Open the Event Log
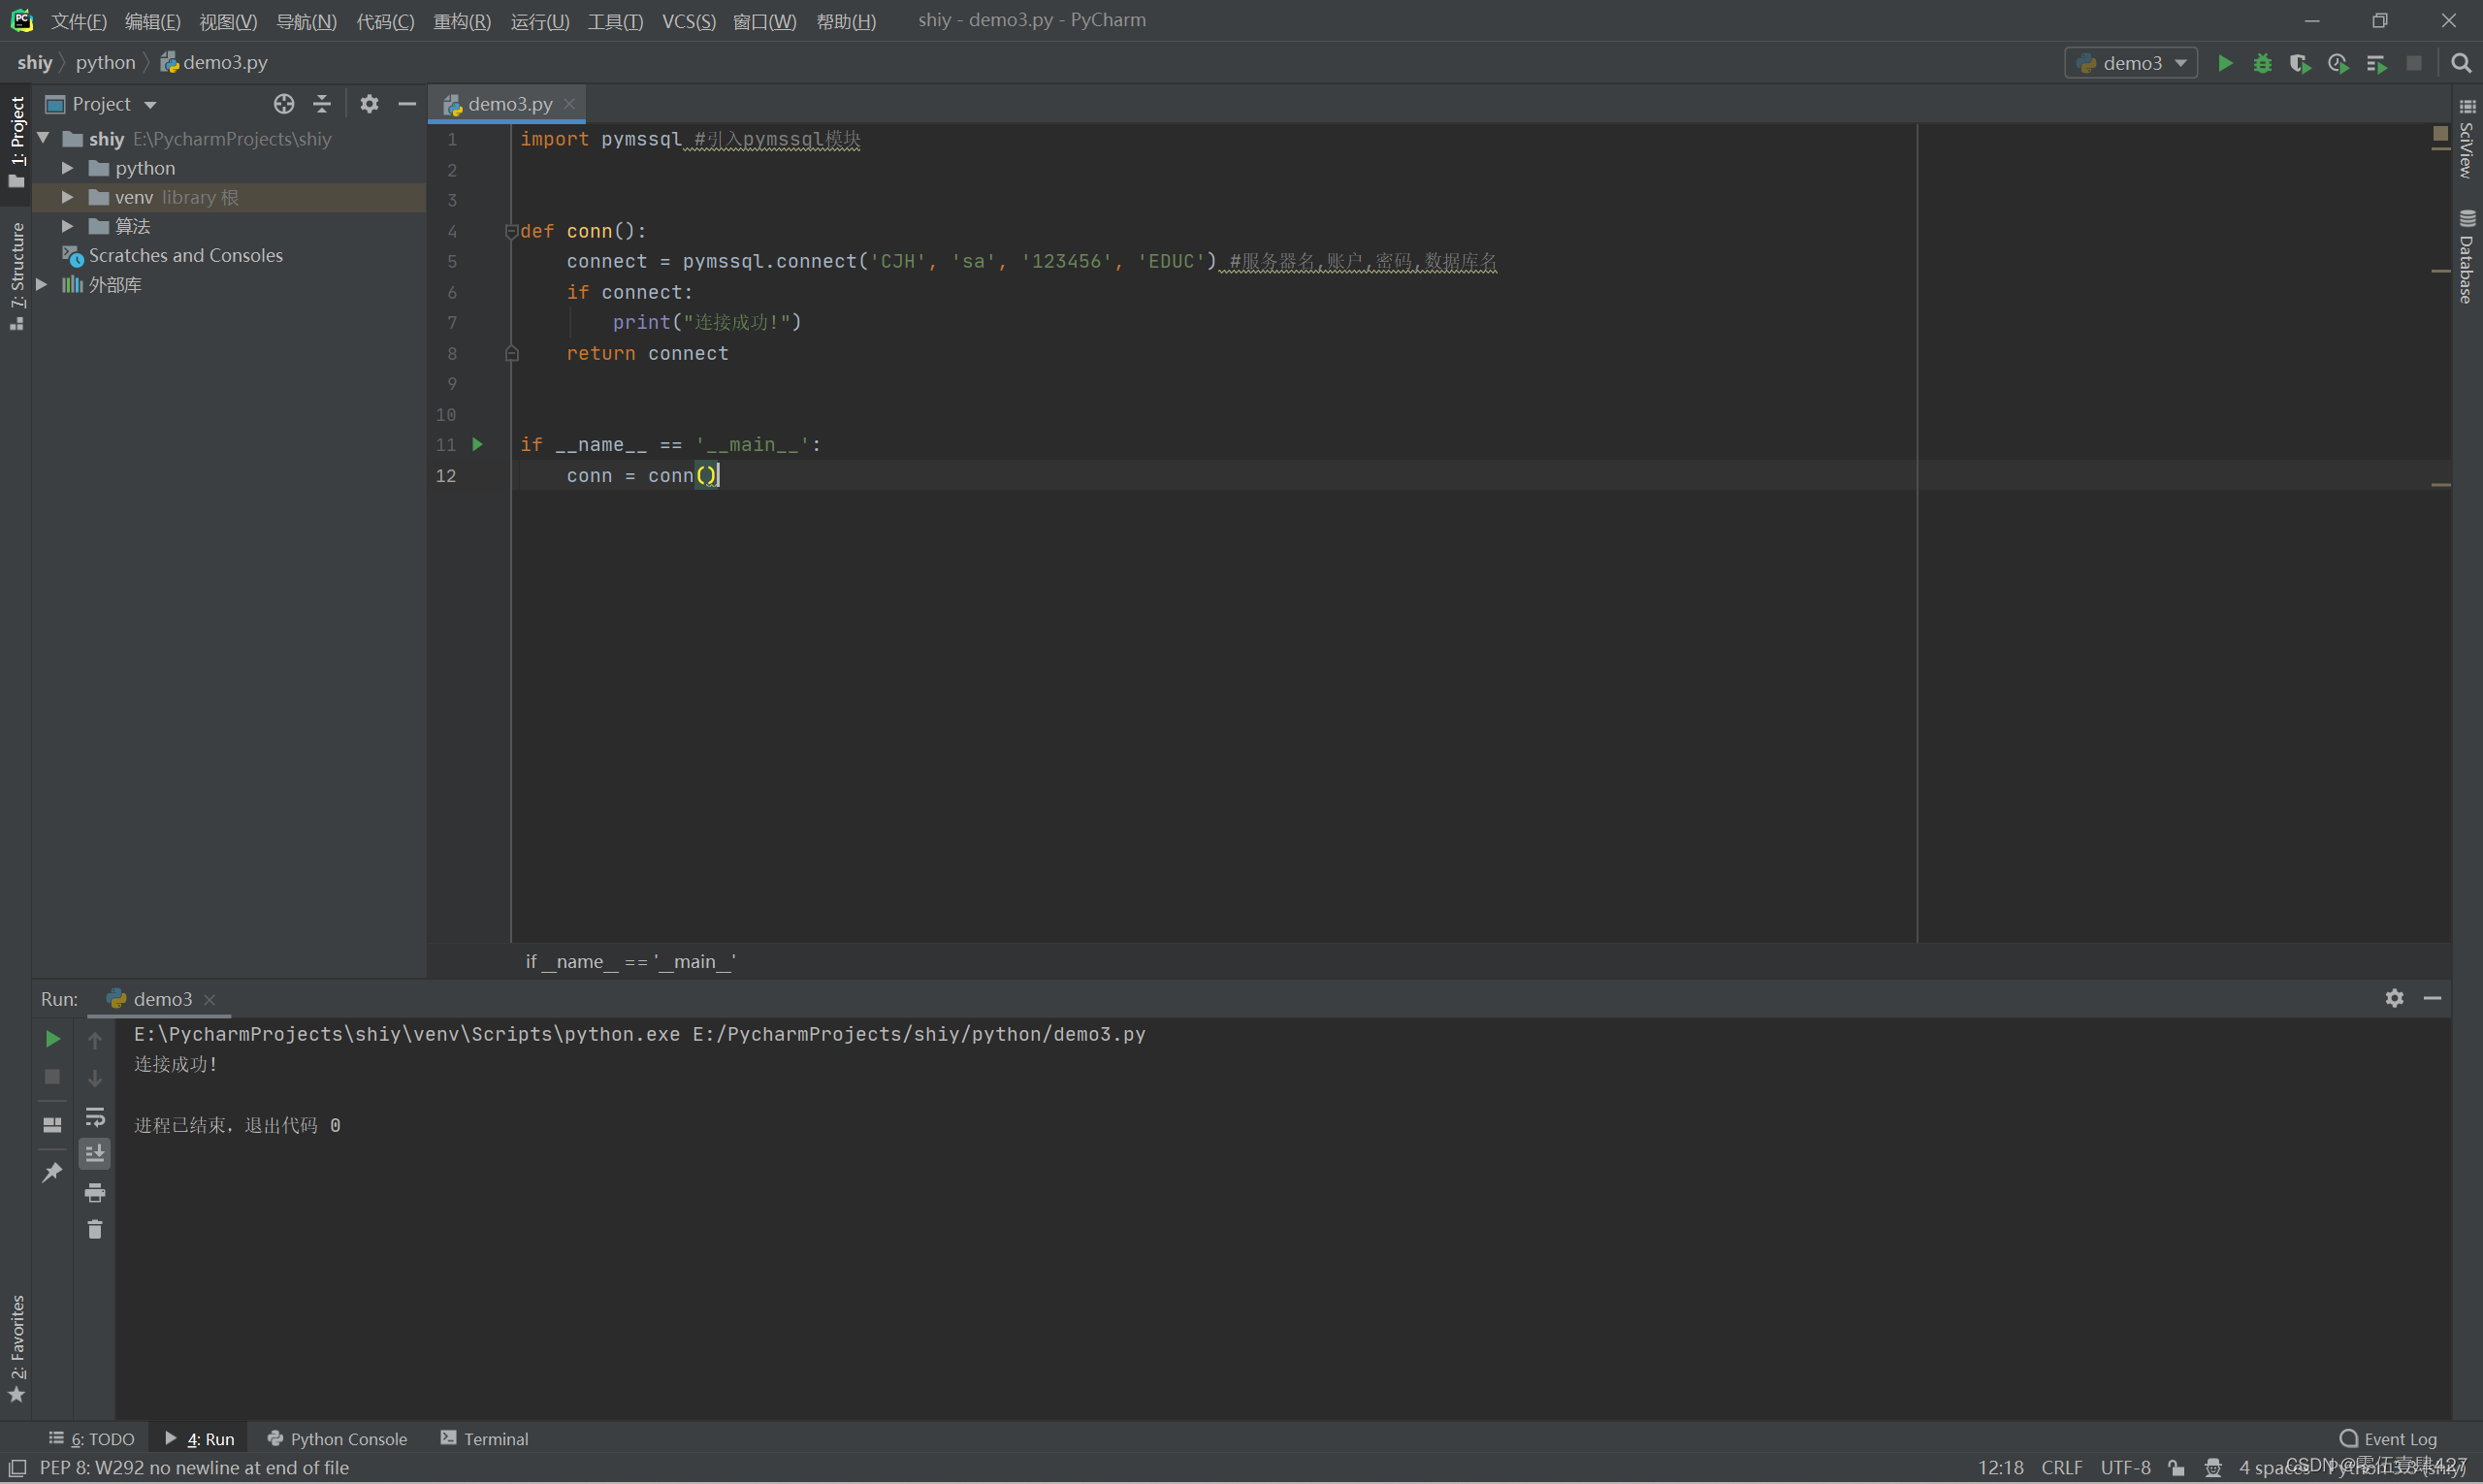 pos(2389,1438)
